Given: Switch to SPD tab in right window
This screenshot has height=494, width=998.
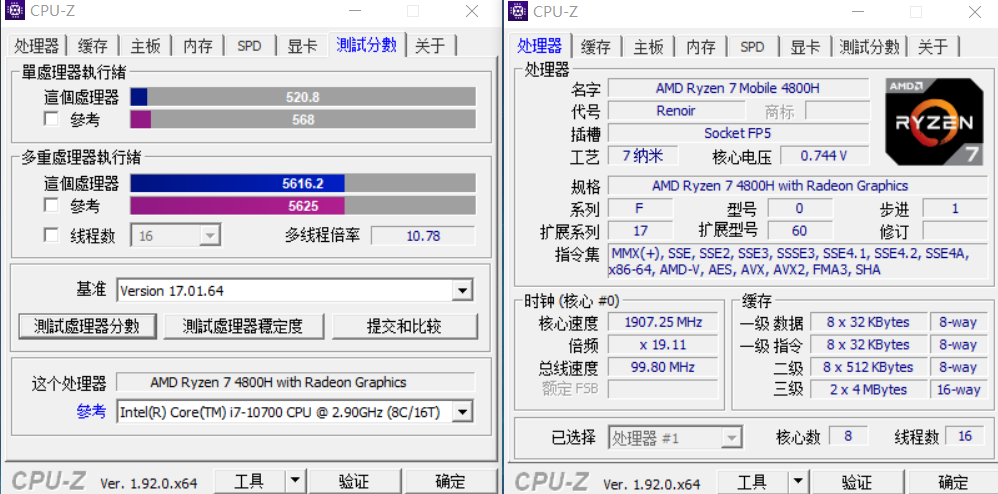Looking at the screenshot, I should [x=752, y=46].
